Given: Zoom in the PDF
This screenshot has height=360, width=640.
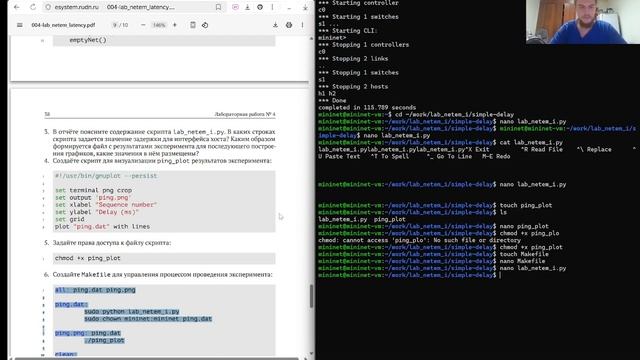Looking at the screenshot, I should coord(175,25).
